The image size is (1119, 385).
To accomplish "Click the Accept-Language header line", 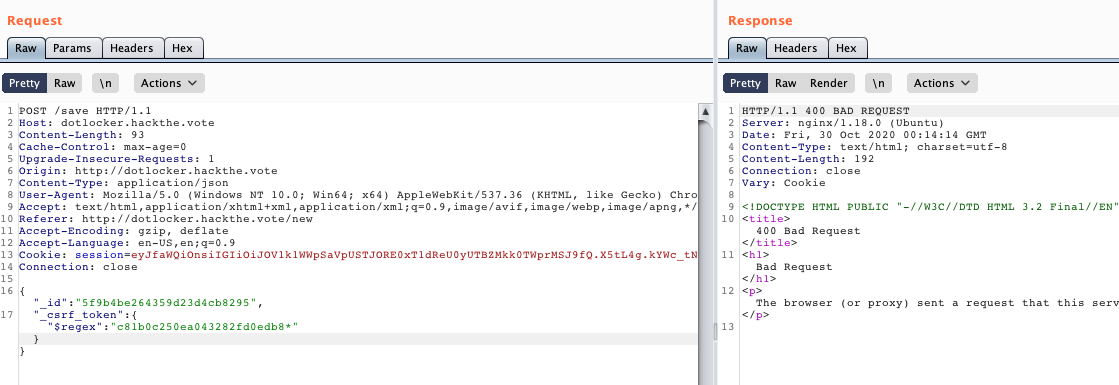I will coord(126,243).
